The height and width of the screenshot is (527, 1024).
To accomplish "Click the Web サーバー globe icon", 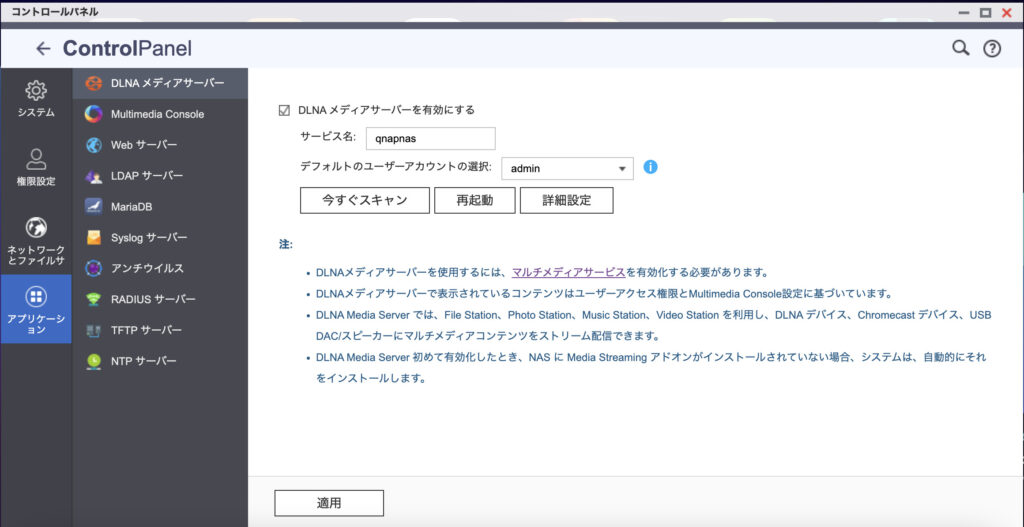I will (x=94, y=145).
